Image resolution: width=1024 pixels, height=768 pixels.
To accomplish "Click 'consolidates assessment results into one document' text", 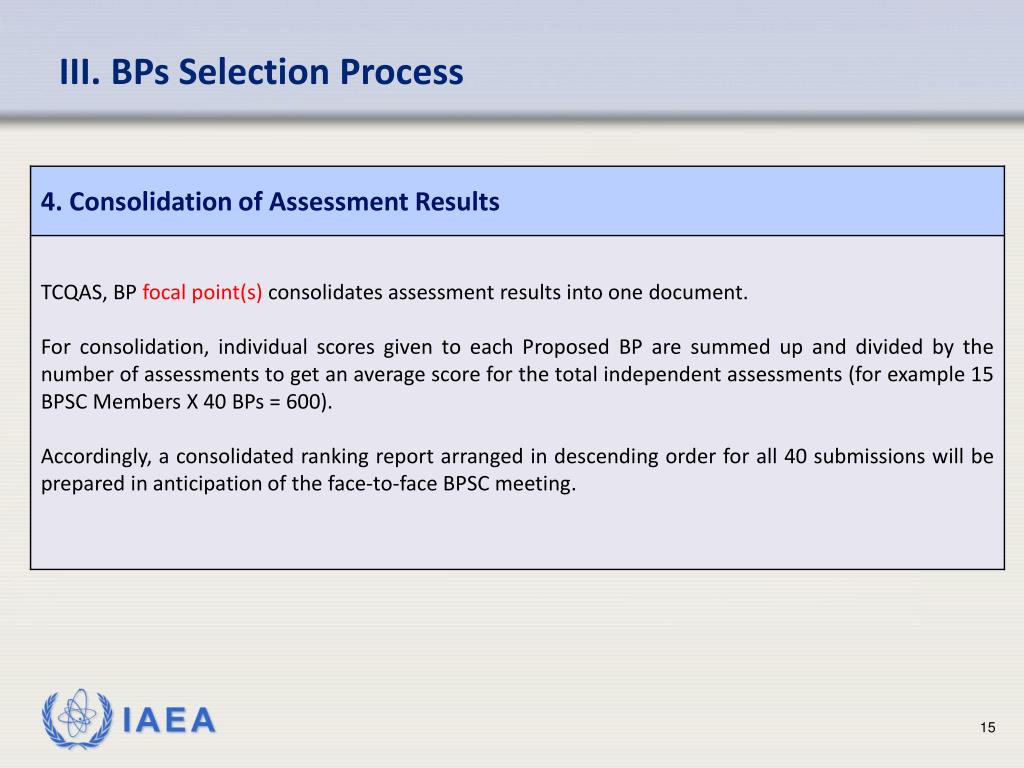I will [x=507, y=292].
